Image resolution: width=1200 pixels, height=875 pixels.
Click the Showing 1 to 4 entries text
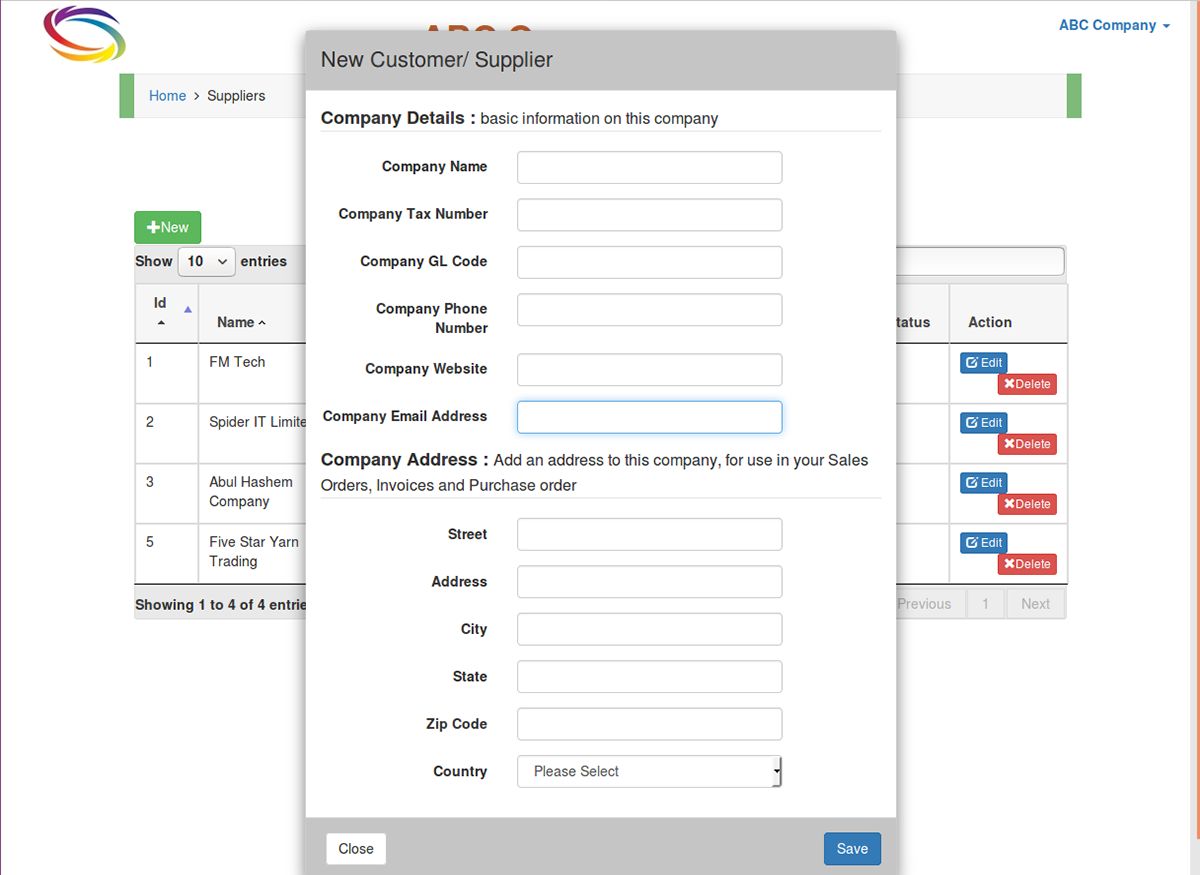point(221,604)
